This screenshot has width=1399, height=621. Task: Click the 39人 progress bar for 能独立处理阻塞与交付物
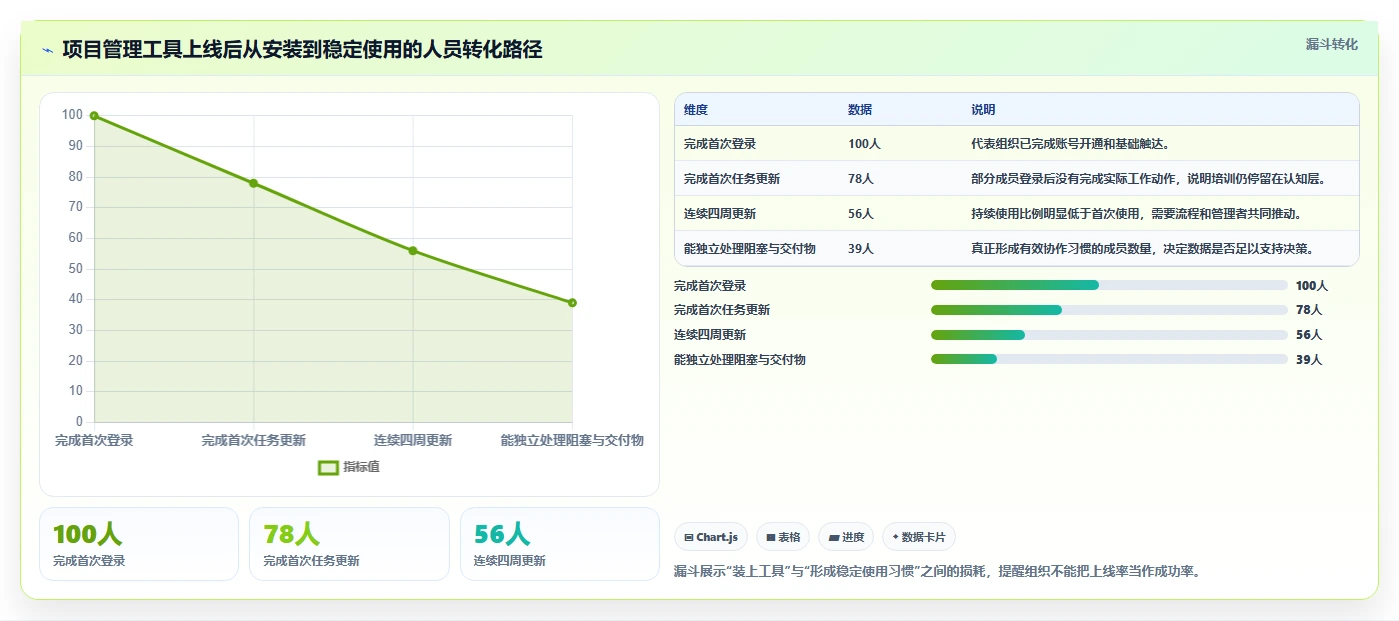pos(1109,360)
